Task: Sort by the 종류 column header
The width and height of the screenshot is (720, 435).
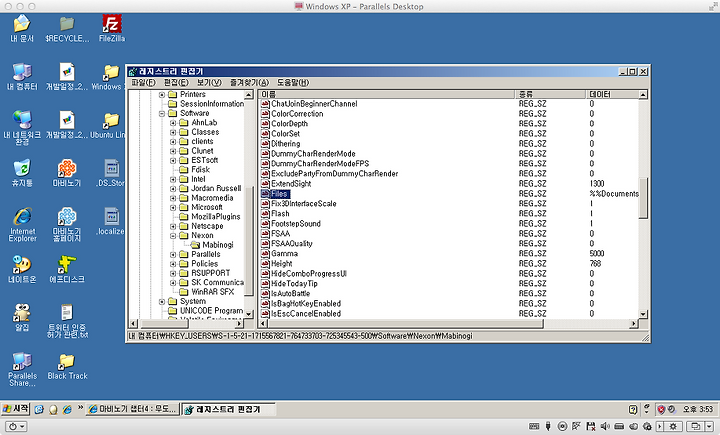Action: [x=551, y=94]
